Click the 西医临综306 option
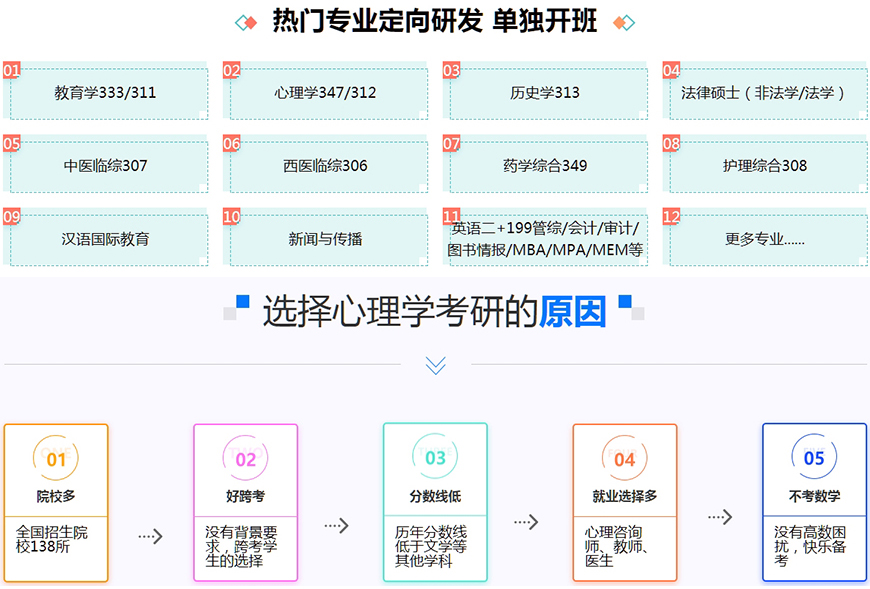This screenshot has width=870, height=589. point(327,165)
